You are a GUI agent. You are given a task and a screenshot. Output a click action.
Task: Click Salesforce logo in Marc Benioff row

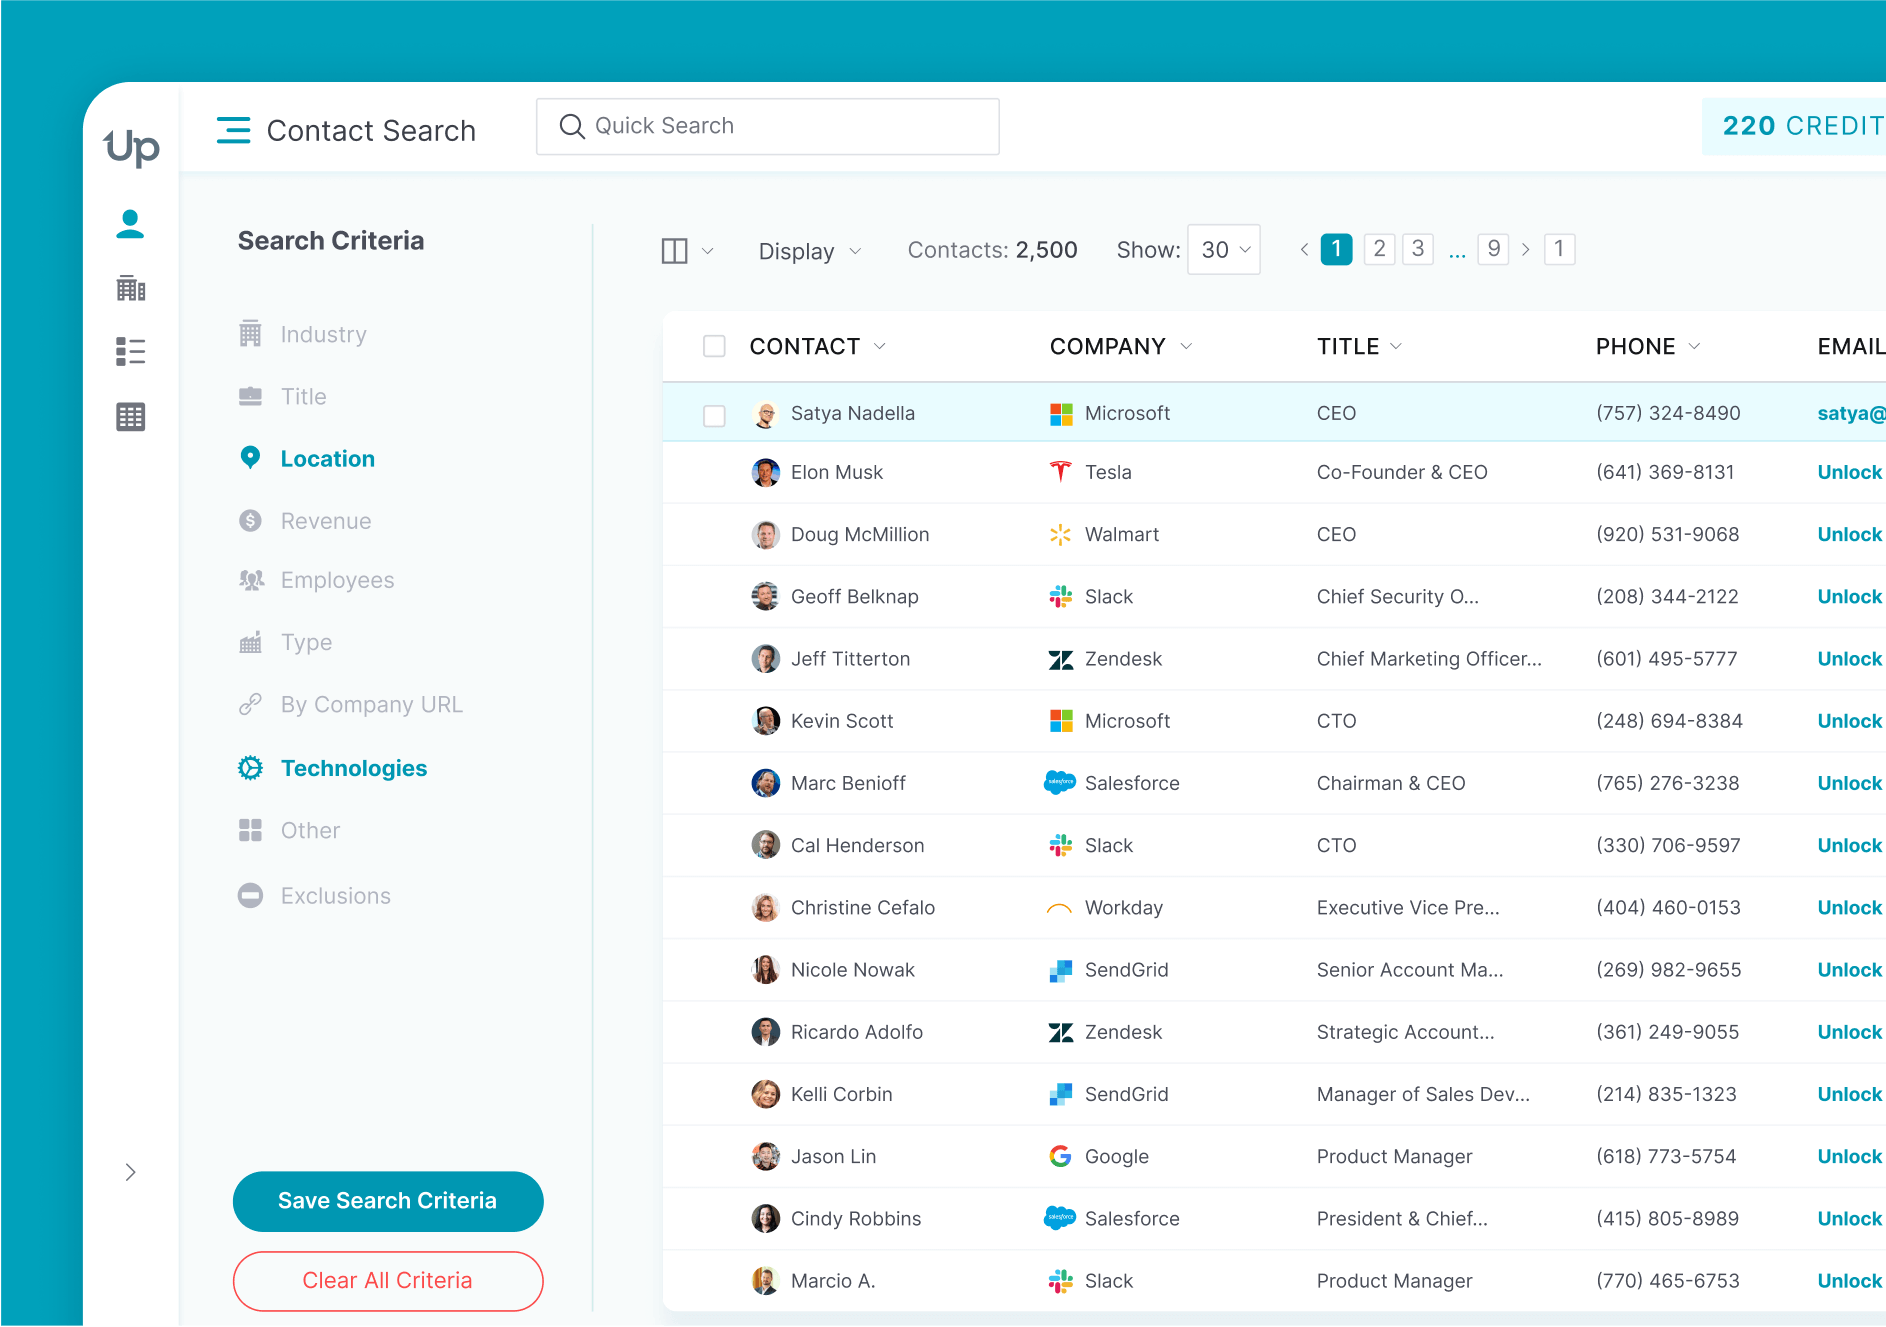point(1060,783)
